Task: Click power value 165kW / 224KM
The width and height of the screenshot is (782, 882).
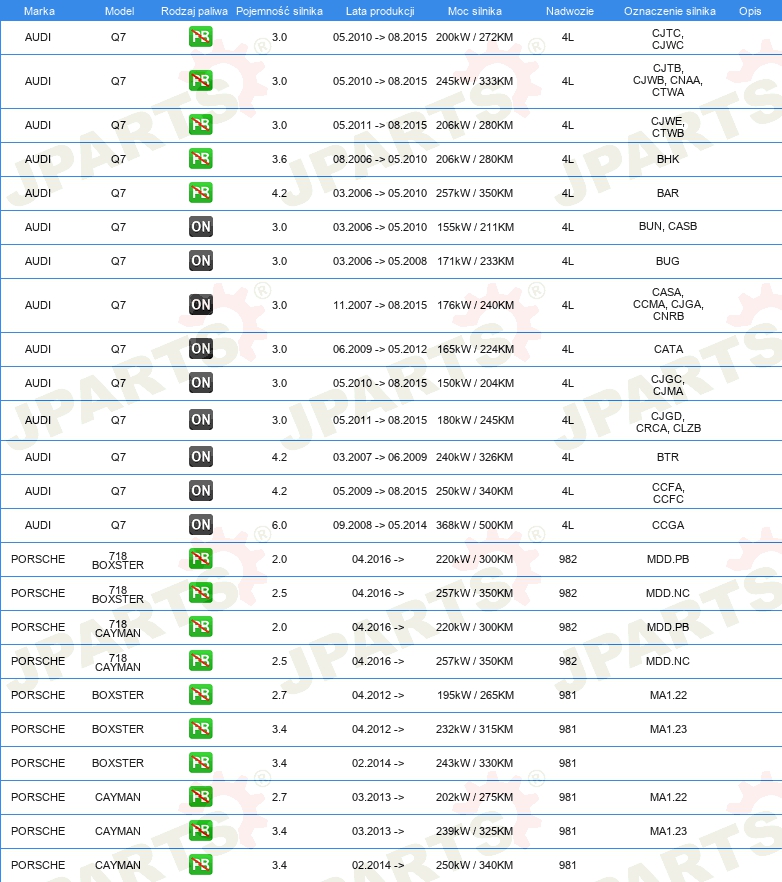Action: [475, 349]
